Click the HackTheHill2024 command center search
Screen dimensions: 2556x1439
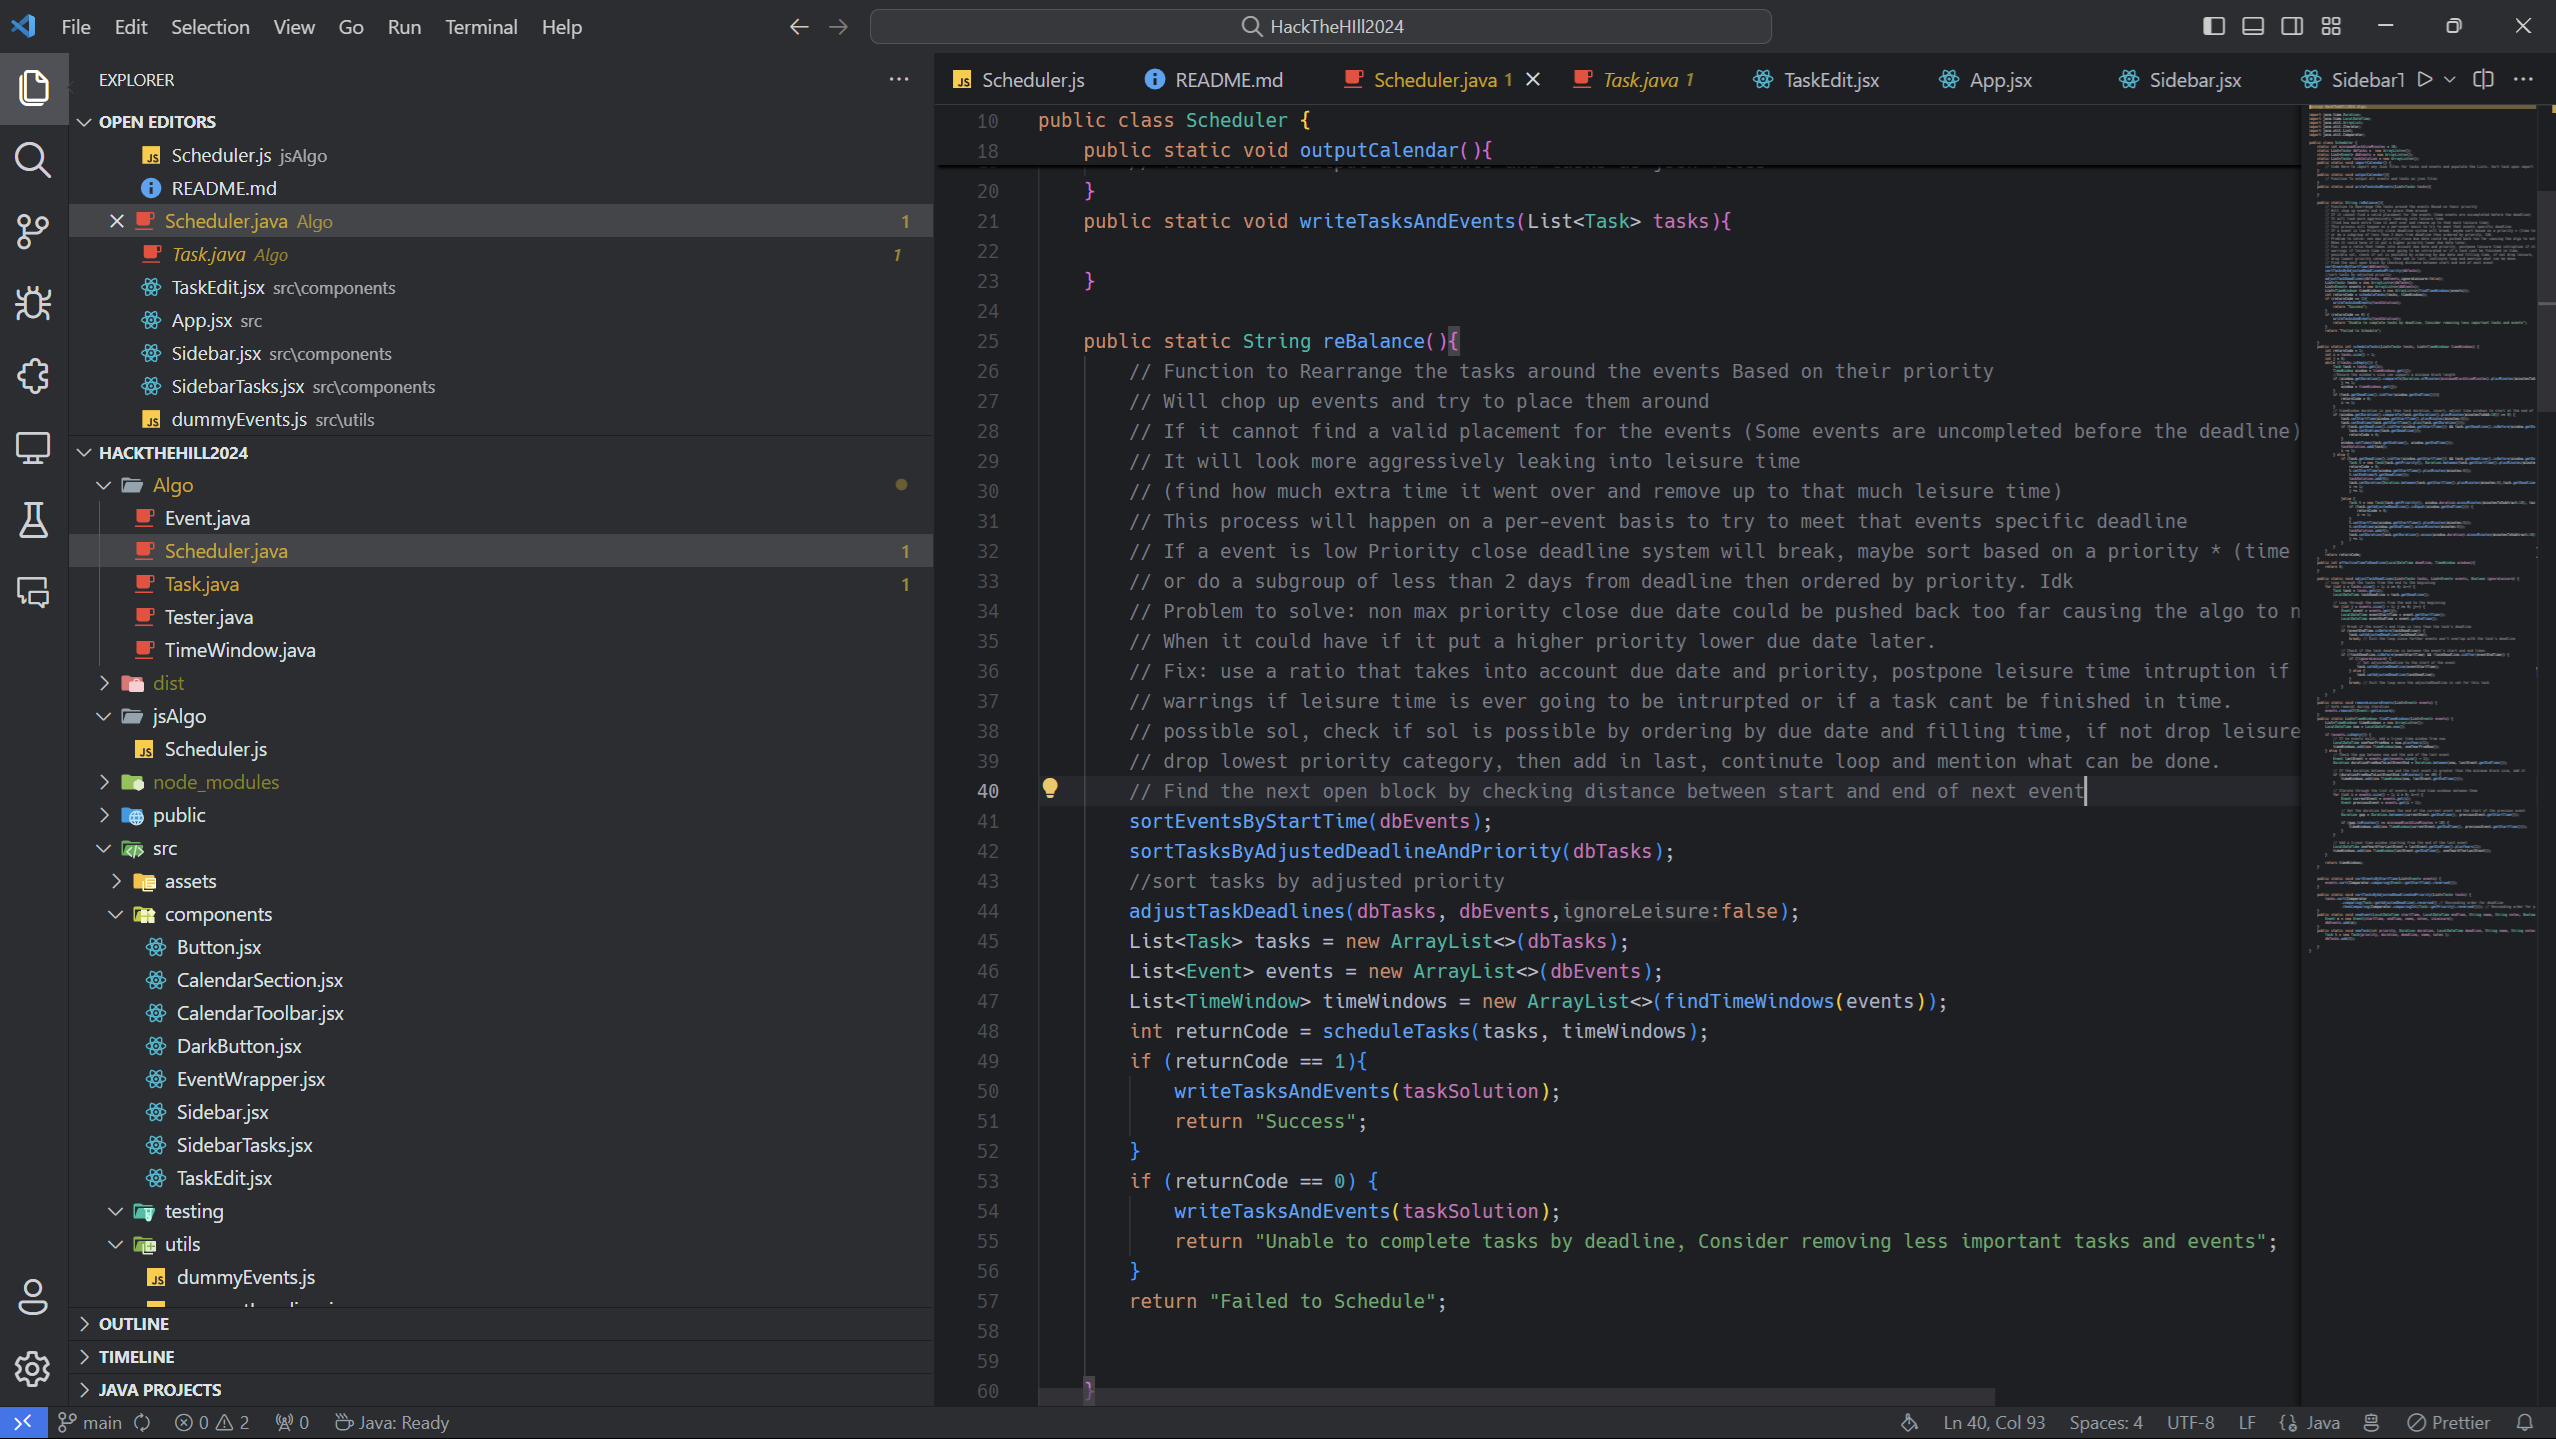click(1320, 27)
